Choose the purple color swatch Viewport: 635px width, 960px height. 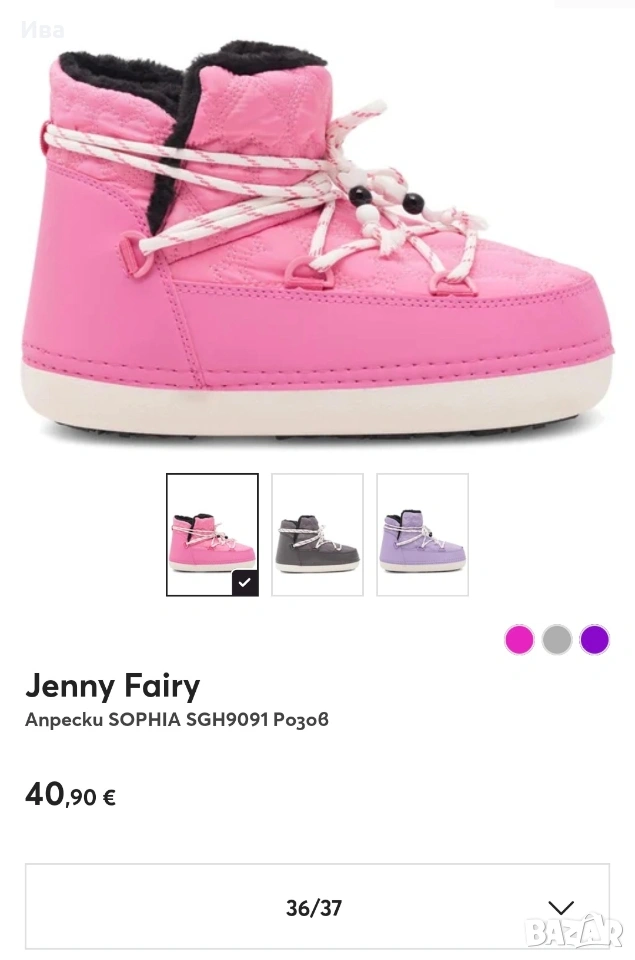pyautogui.click(x=595, y=639)
